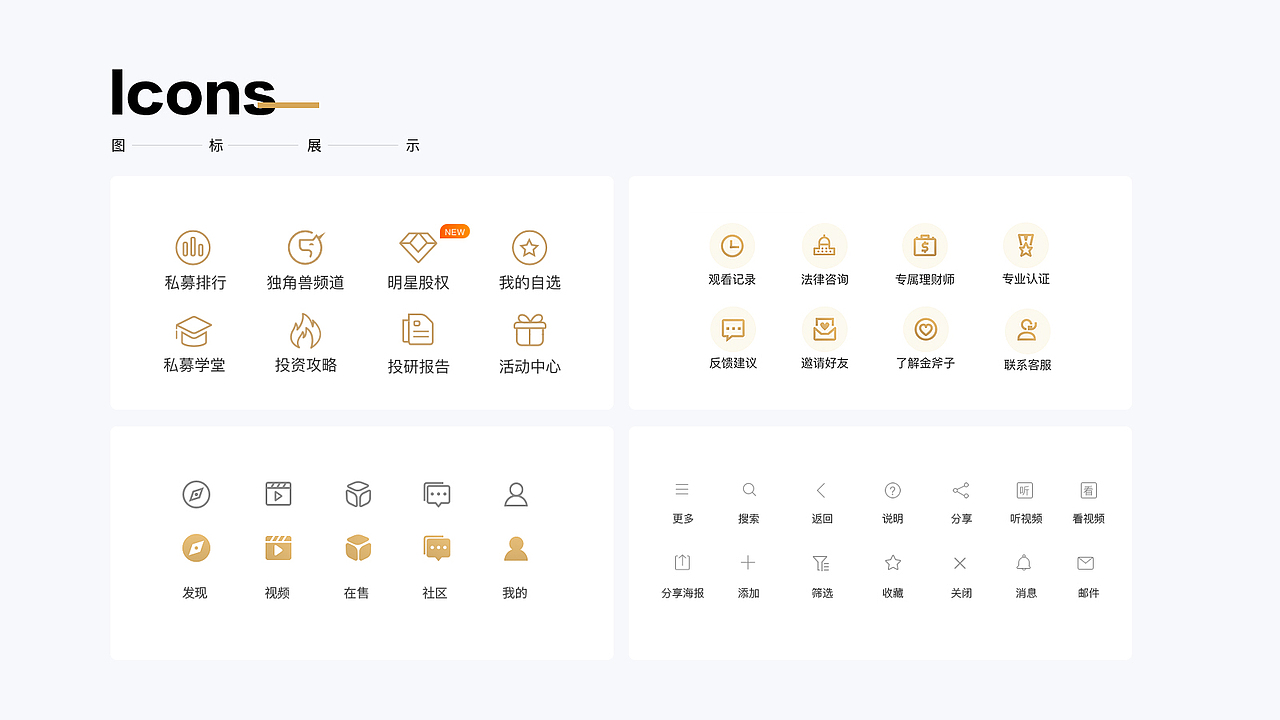1280x720 pixels.
Task: Switch to the 发现 discover compass tab
Action: pyautogui.click(x=195, y=547)
